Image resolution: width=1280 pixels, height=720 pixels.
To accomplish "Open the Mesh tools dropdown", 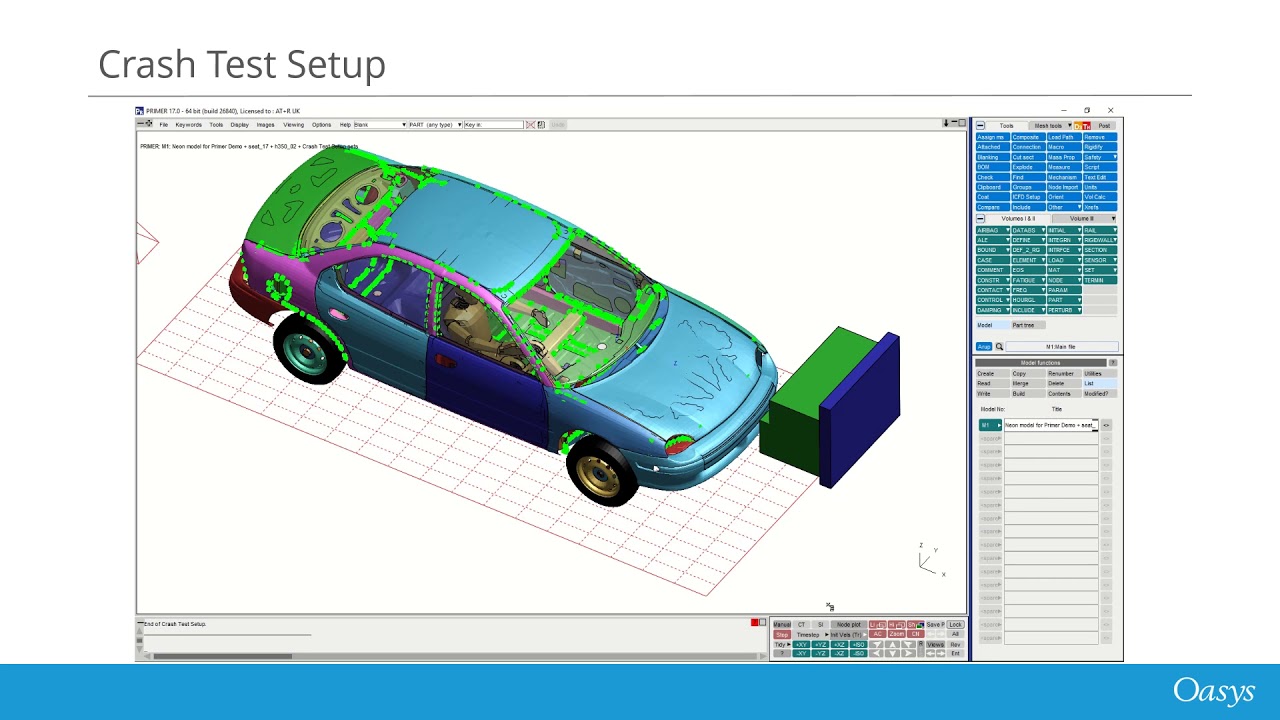I will 1051,126.
